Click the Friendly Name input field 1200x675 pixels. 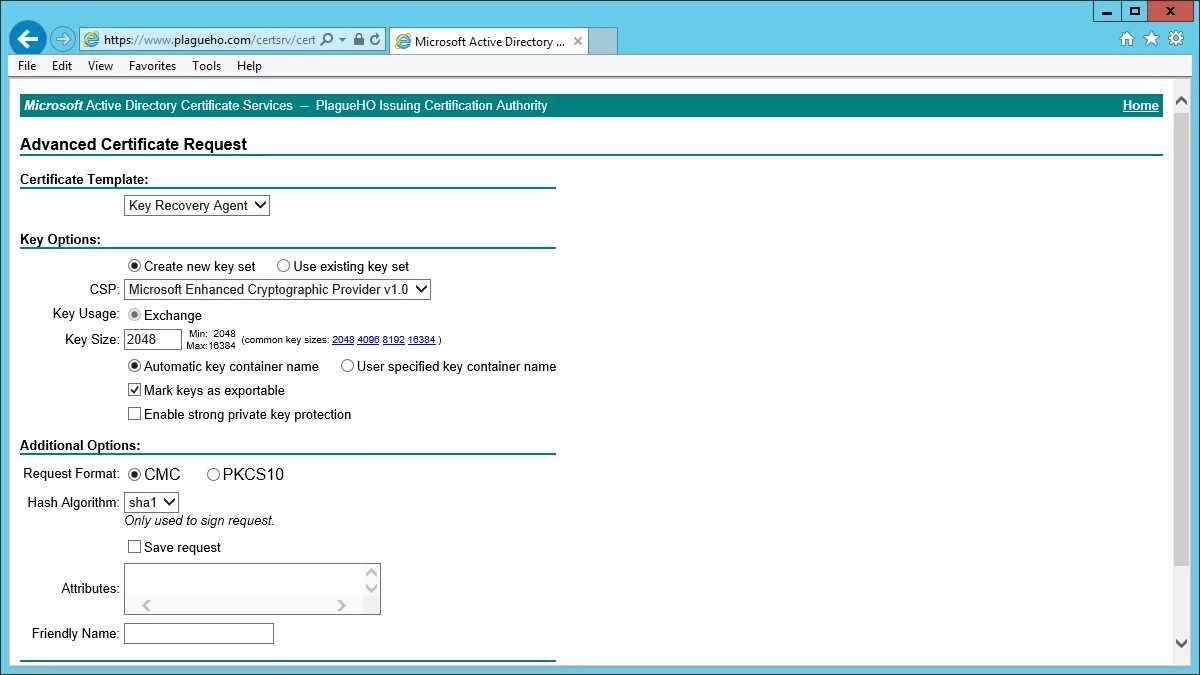[199, 633]
